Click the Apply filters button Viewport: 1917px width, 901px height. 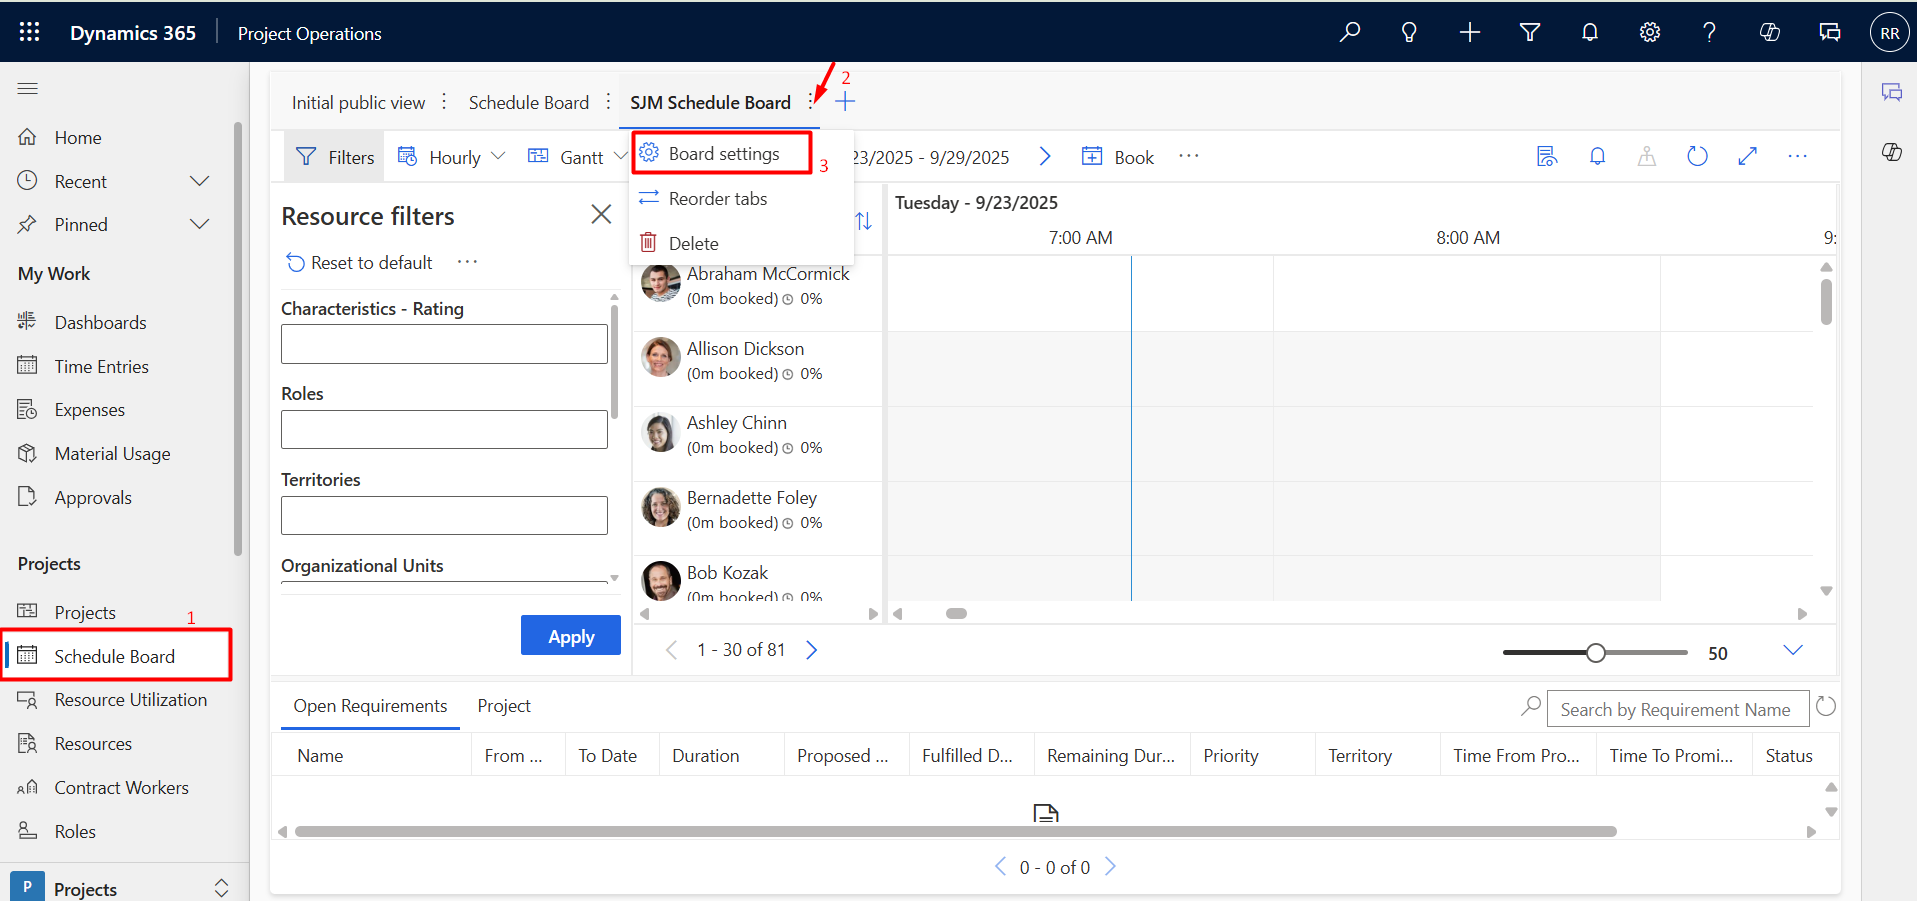(x=571, y=636)
